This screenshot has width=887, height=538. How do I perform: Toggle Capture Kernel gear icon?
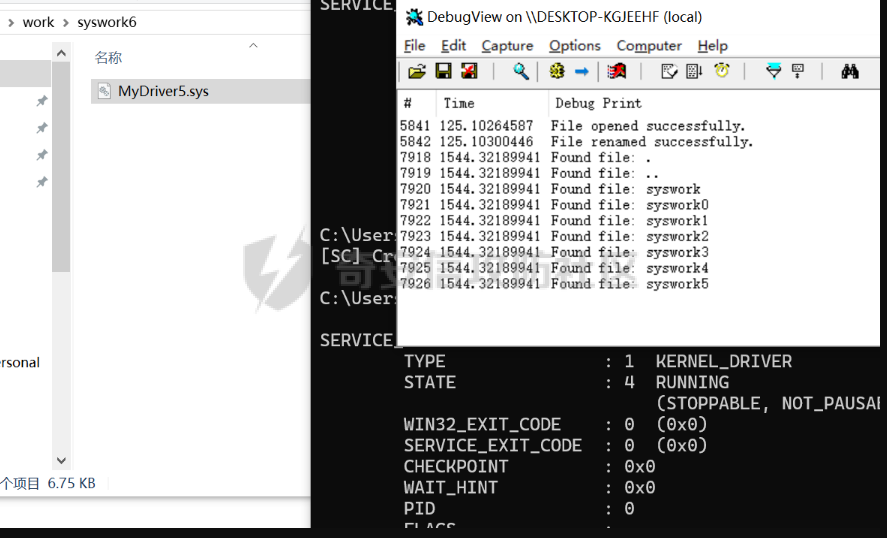tap(557, 71)
